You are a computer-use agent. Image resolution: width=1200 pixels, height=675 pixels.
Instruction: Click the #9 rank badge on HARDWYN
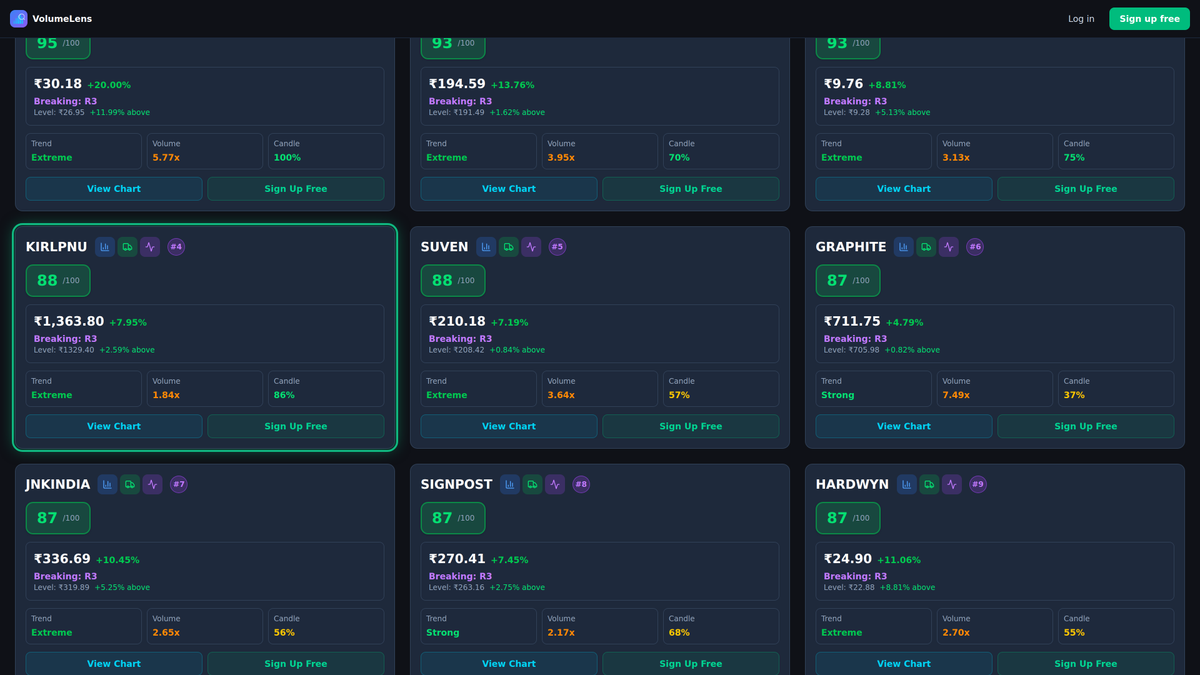click(978, 484)
